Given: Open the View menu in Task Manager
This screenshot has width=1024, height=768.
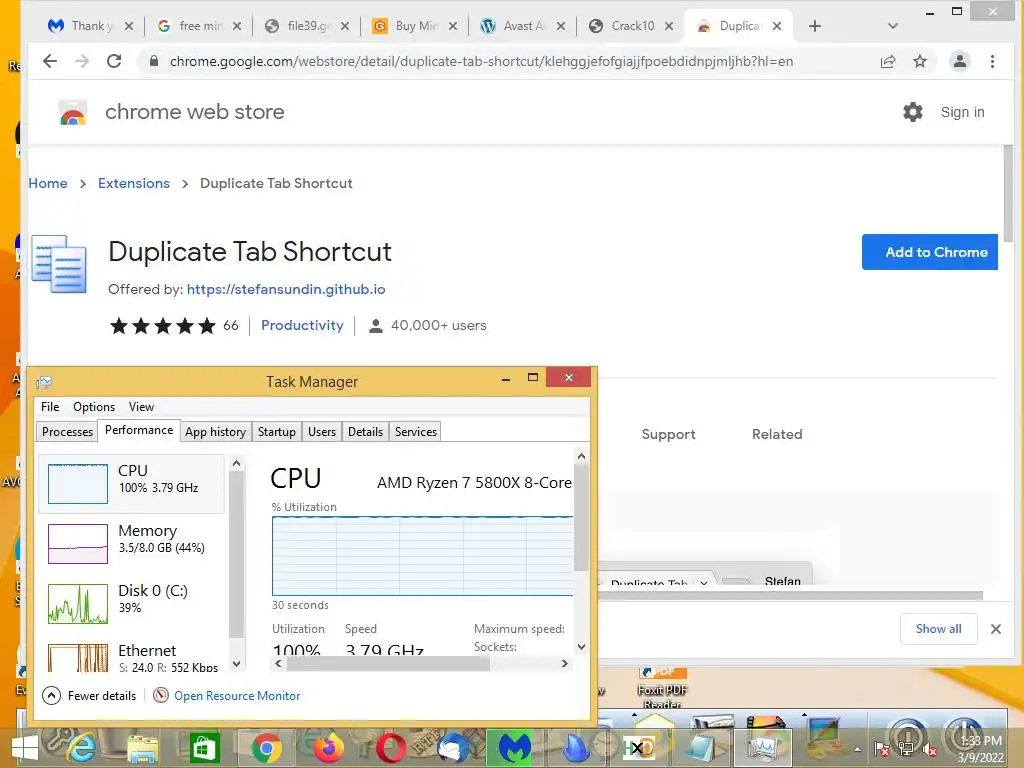Looking at the screenshot, I should click(x=141, y=407).
